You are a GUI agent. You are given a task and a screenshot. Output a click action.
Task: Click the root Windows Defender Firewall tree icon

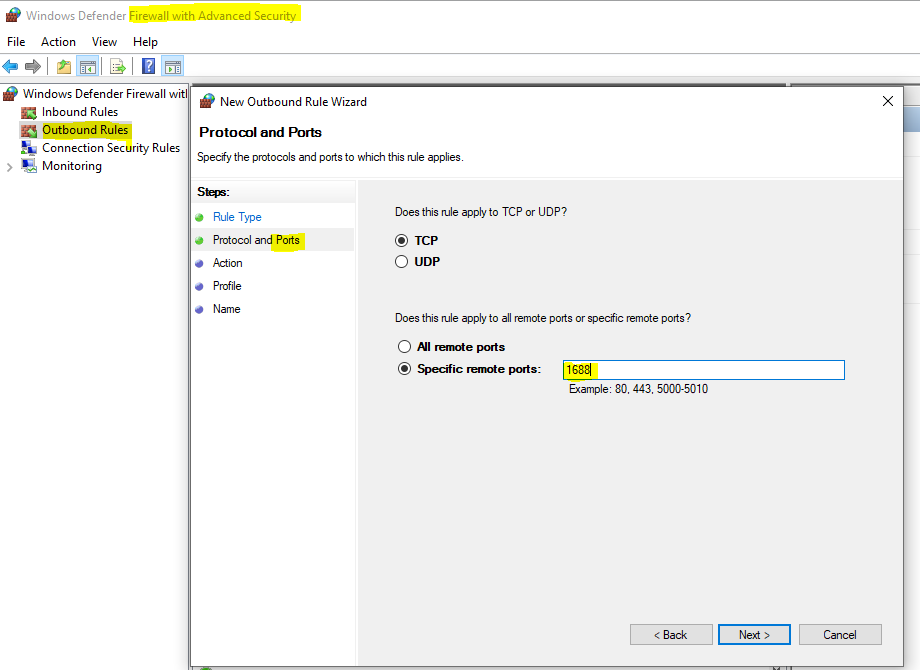tap(11, 94)
